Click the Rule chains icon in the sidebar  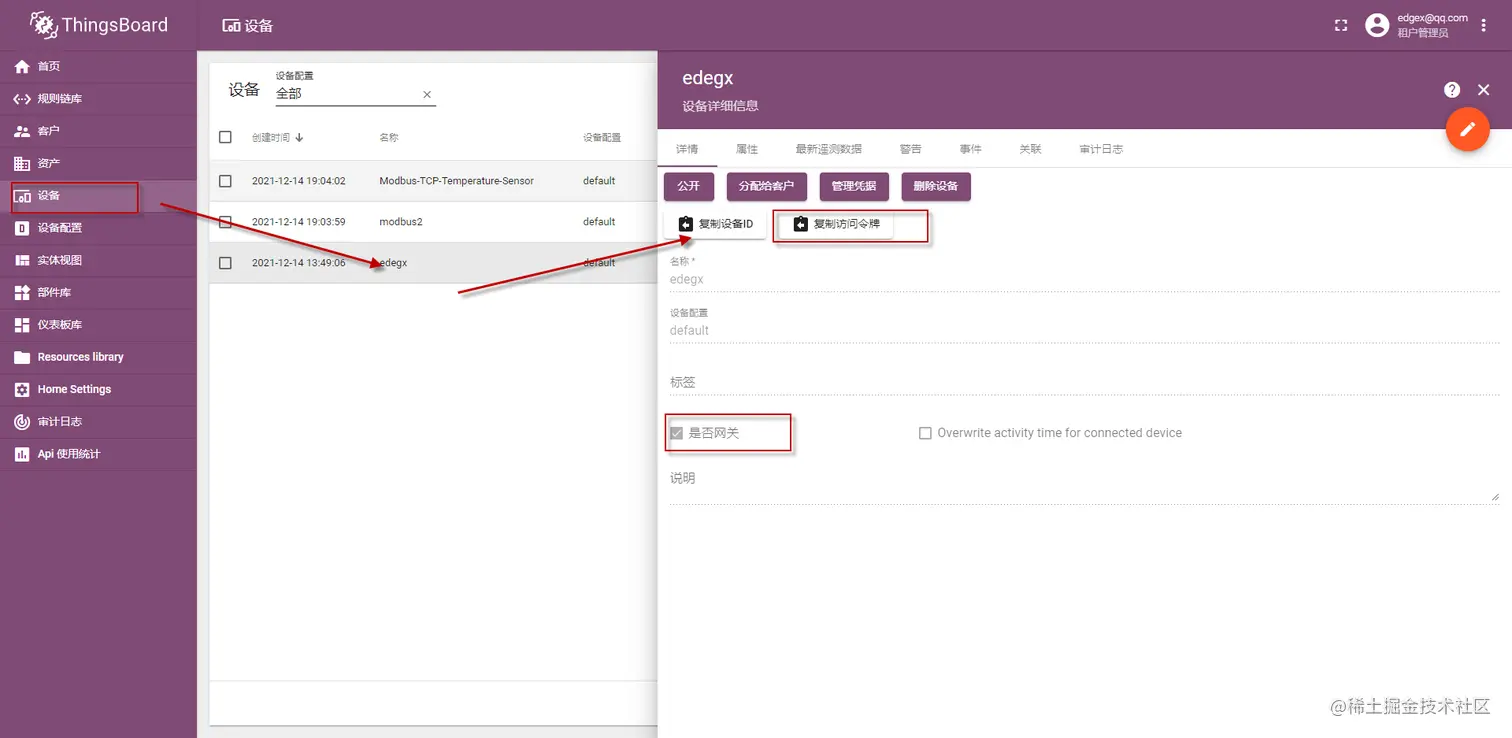21,99
